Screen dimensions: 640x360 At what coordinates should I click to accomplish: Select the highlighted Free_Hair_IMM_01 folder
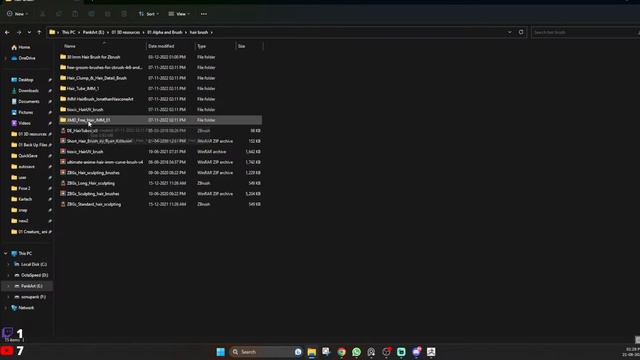pyautogui.click(x=160, y=120)
